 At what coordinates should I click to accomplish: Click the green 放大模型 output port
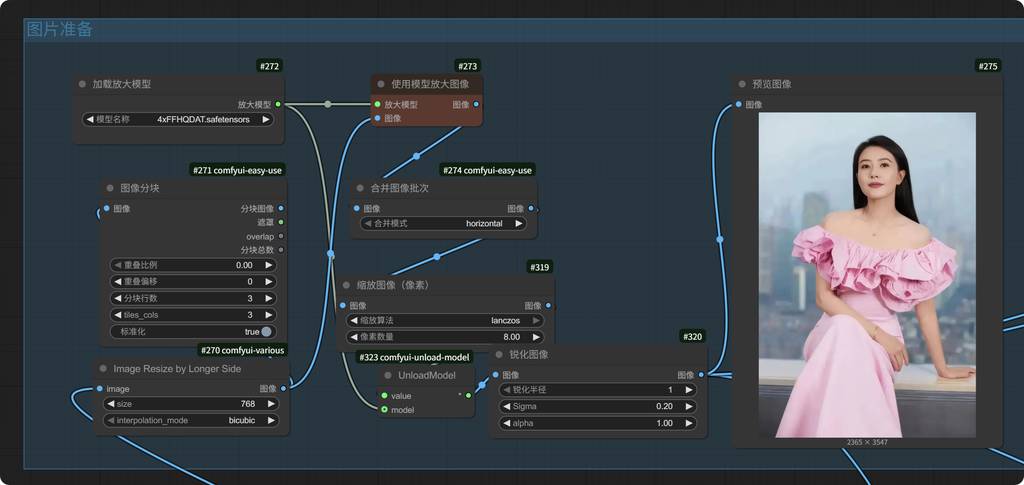pos(277,104)
